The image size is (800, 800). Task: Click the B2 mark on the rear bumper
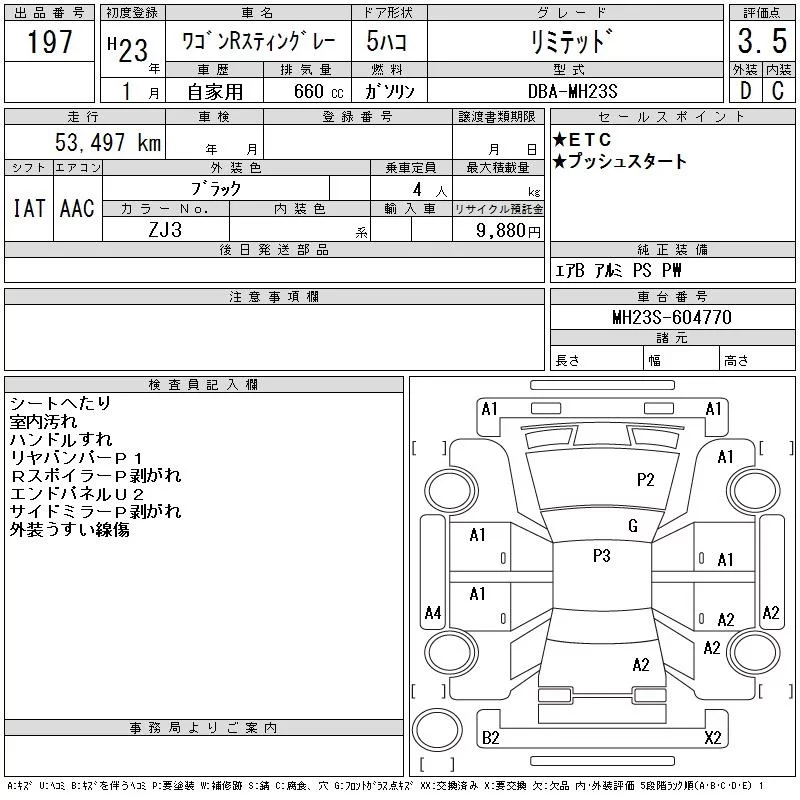pos(491,738)
